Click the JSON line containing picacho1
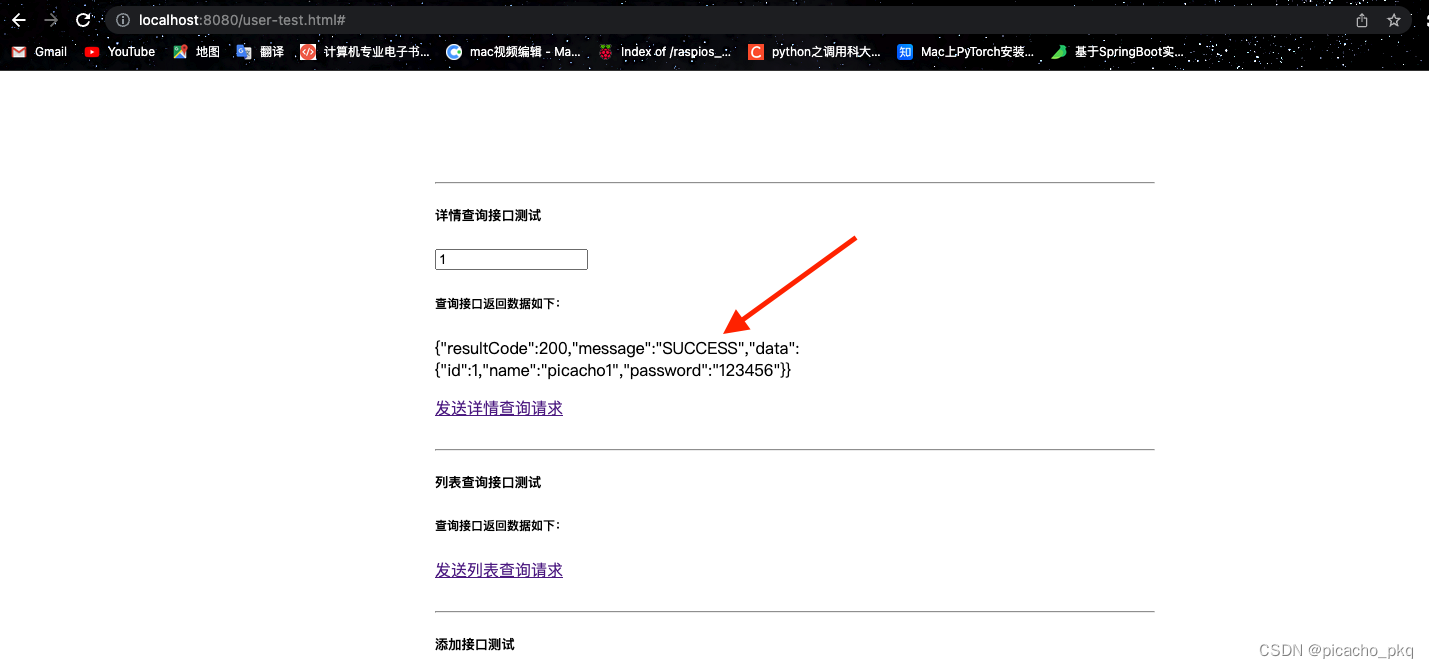The width and height of the screenshot is (1429, 668). click(x=613, y=370)
